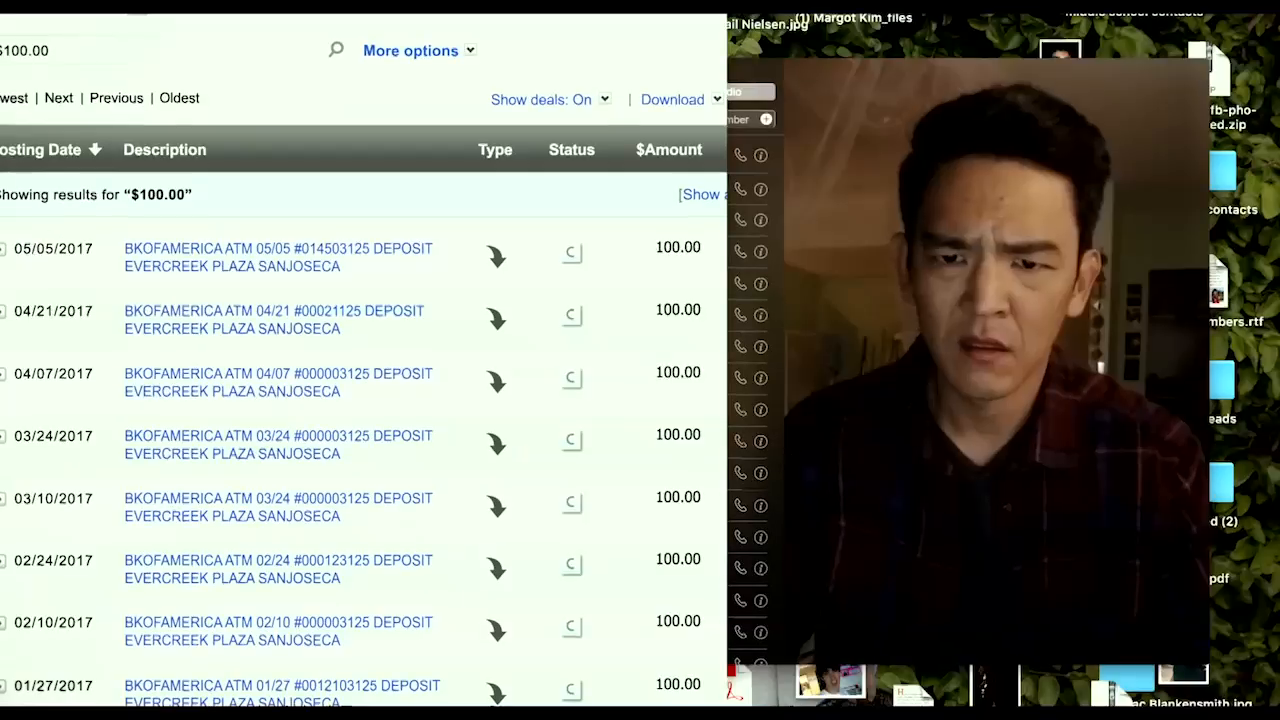
Task: Click the cleared status icon in 04/21/2017 row
Action: coord(572,315)
